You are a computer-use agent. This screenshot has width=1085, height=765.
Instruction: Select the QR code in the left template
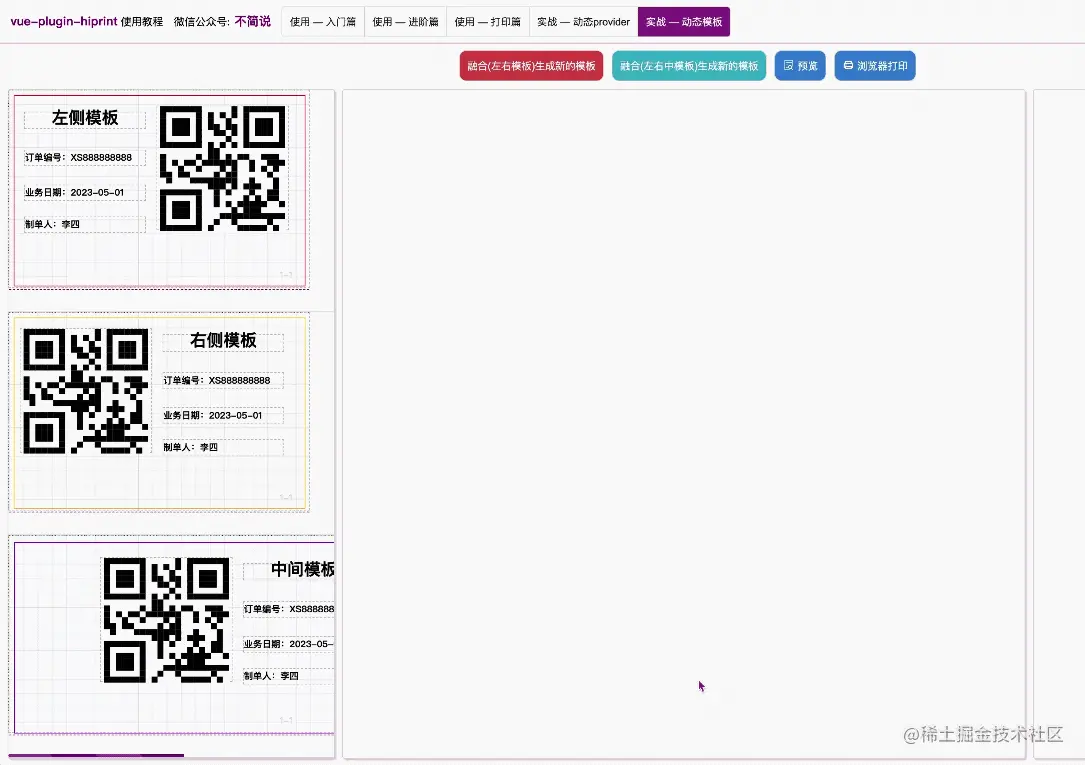tap(222, 167)
